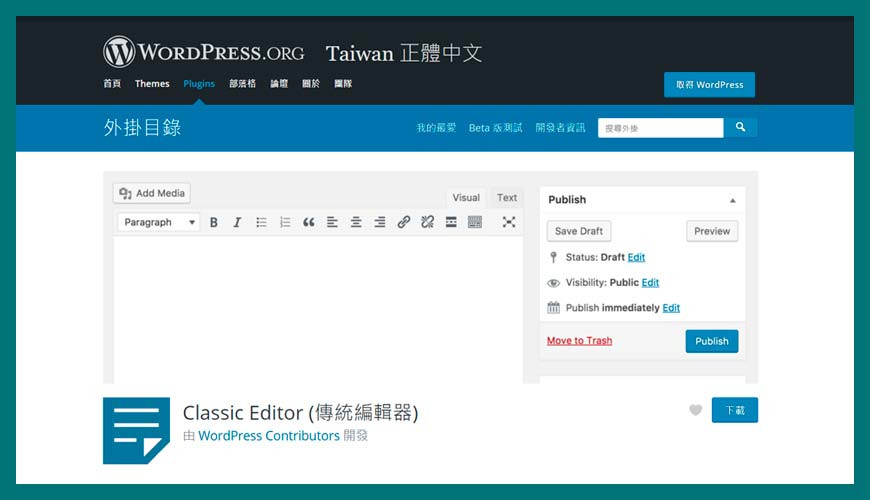The image size is (870, 500).
Task: Insert Read More tag
Action: 451,223
